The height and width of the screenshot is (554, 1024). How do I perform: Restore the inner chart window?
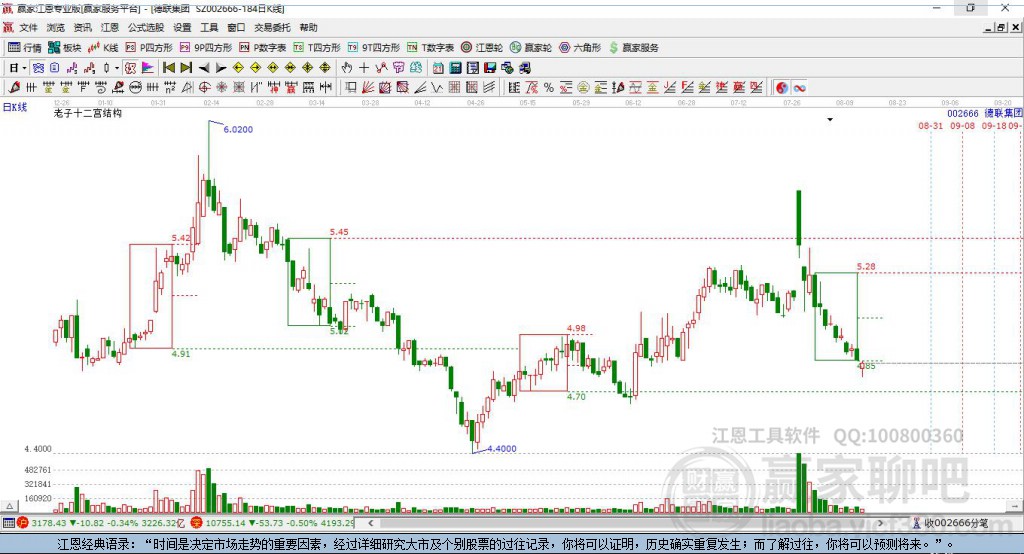1001,27
